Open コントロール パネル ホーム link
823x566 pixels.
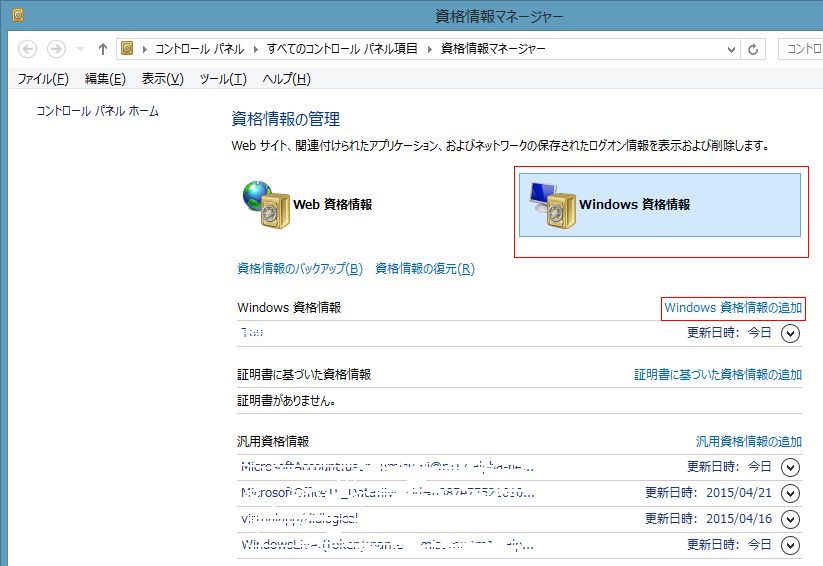[x=97, y=111]
